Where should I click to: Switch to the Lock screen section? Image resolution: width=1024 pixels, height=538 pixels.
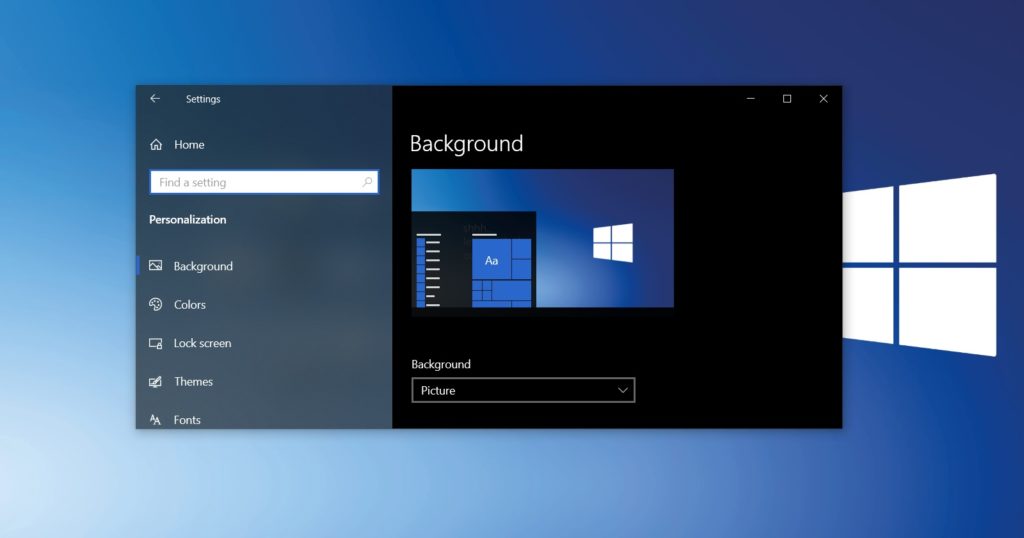[202, 343]
